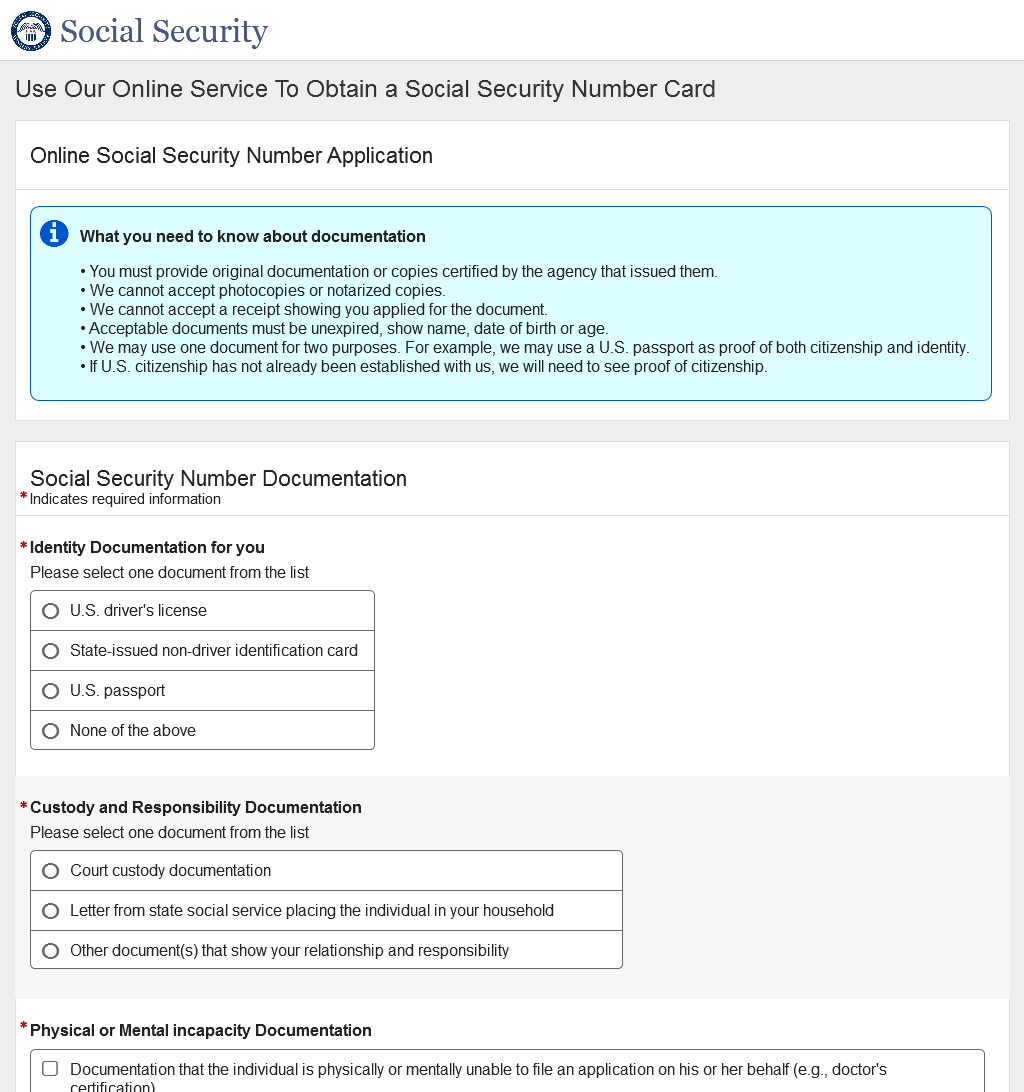The height and width of the screenshot is (1092, 1024).
Task: Open the Social Security header title link
Action: [164, 31]
